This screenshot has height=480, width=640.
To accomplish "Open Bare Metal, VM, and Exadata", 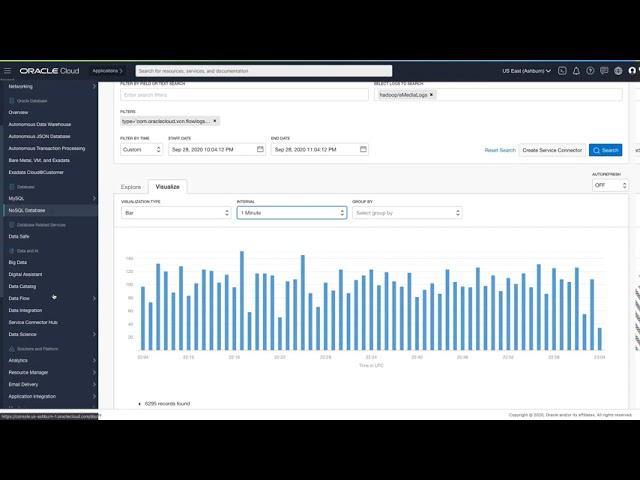I will click(39, 160).
